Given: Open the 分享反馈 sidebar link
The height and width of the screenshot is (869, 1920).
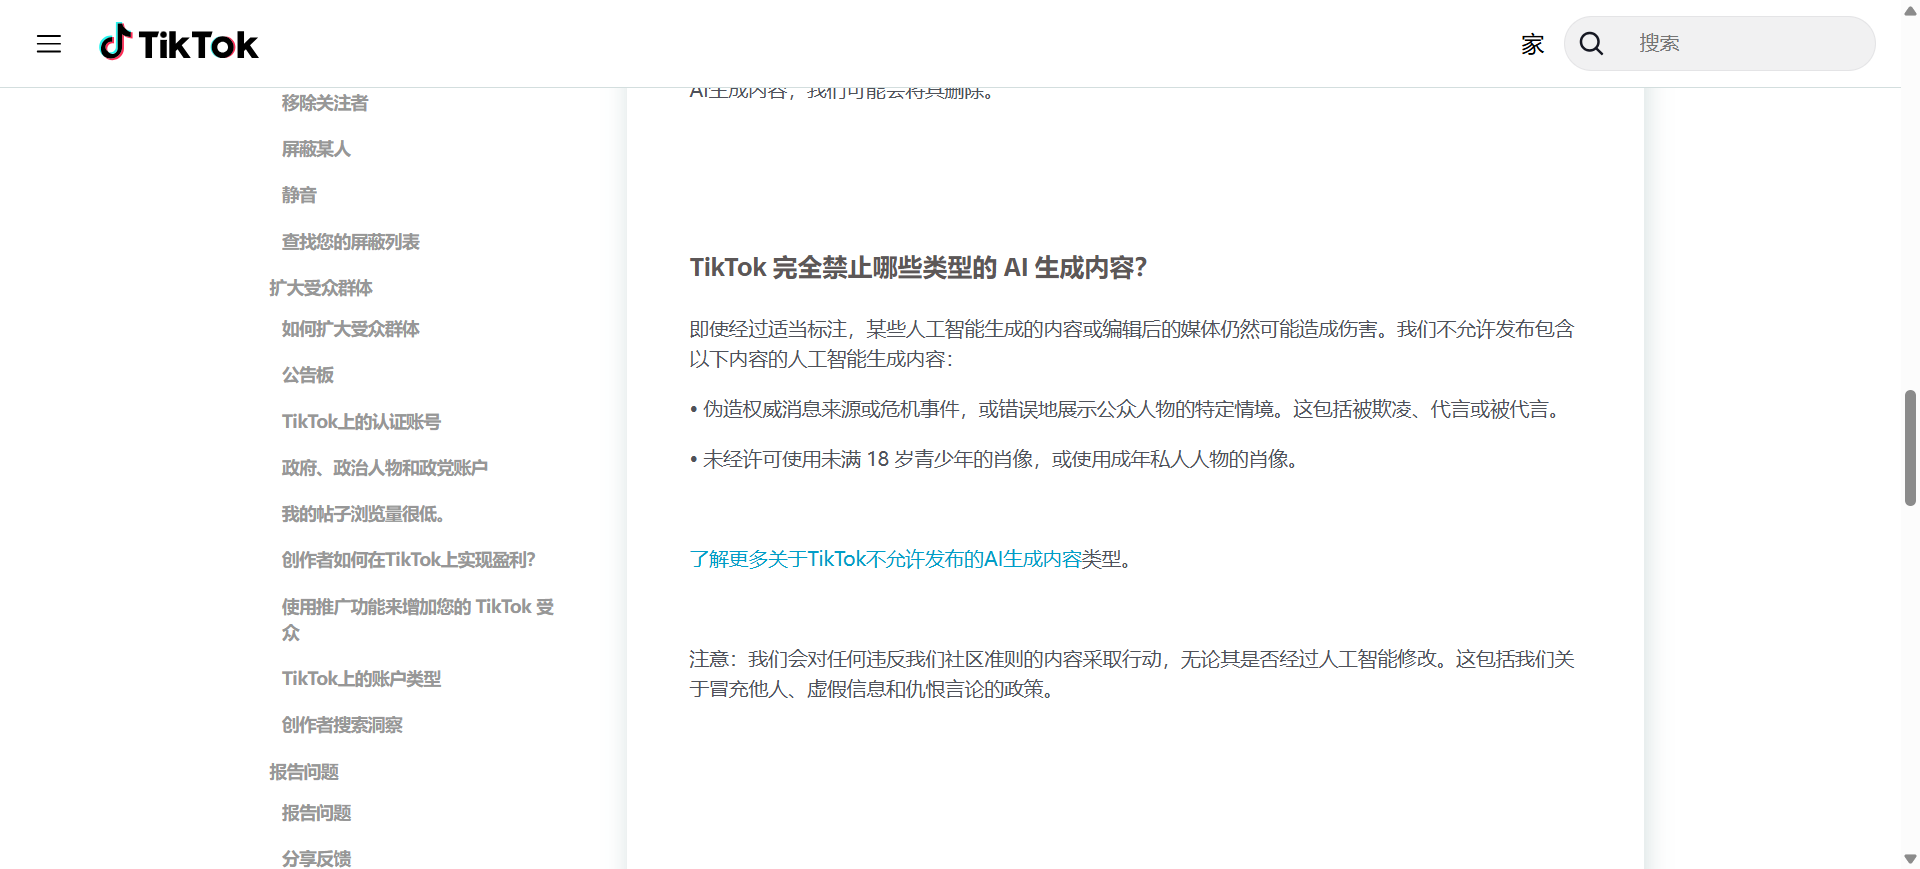Looking at the screenshot, I should 317,859.
